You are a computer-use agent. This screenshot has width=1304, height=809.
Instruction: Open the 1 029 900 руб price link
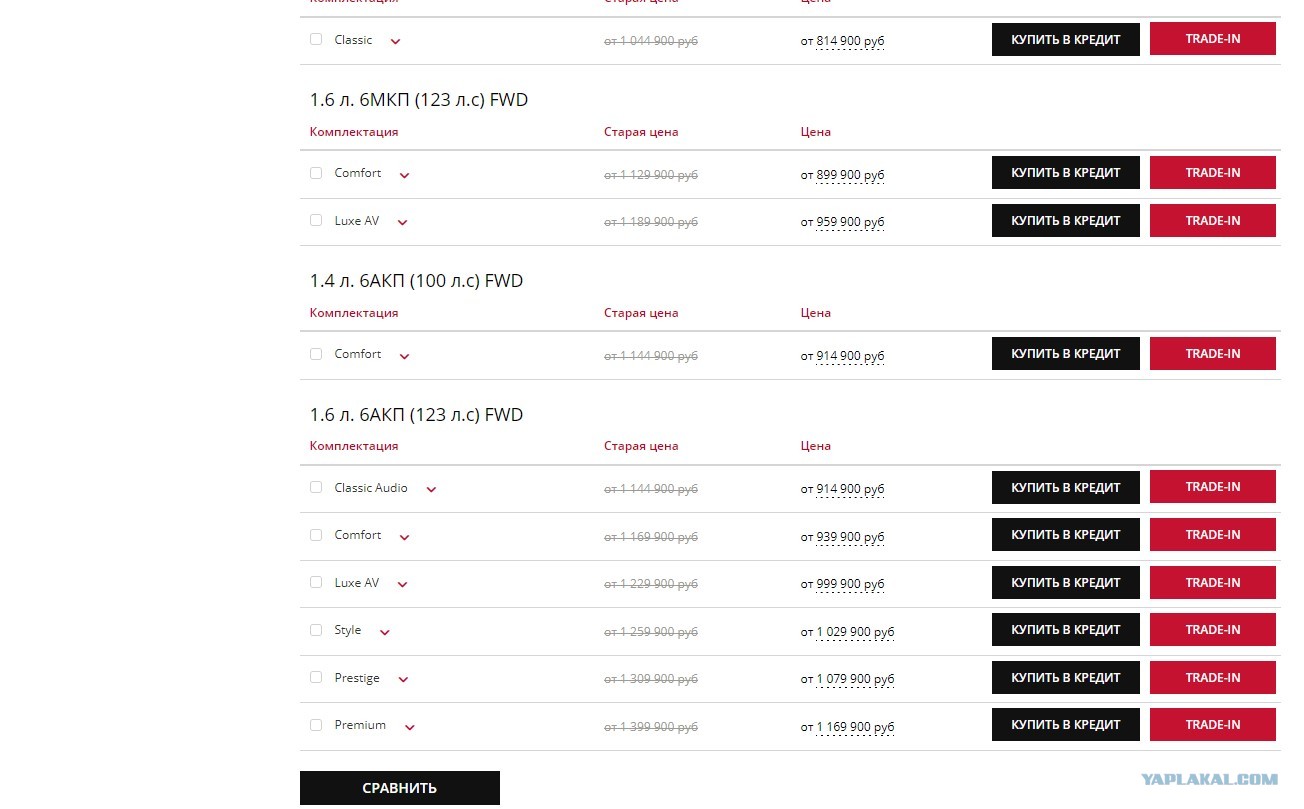tap(855, 632)
